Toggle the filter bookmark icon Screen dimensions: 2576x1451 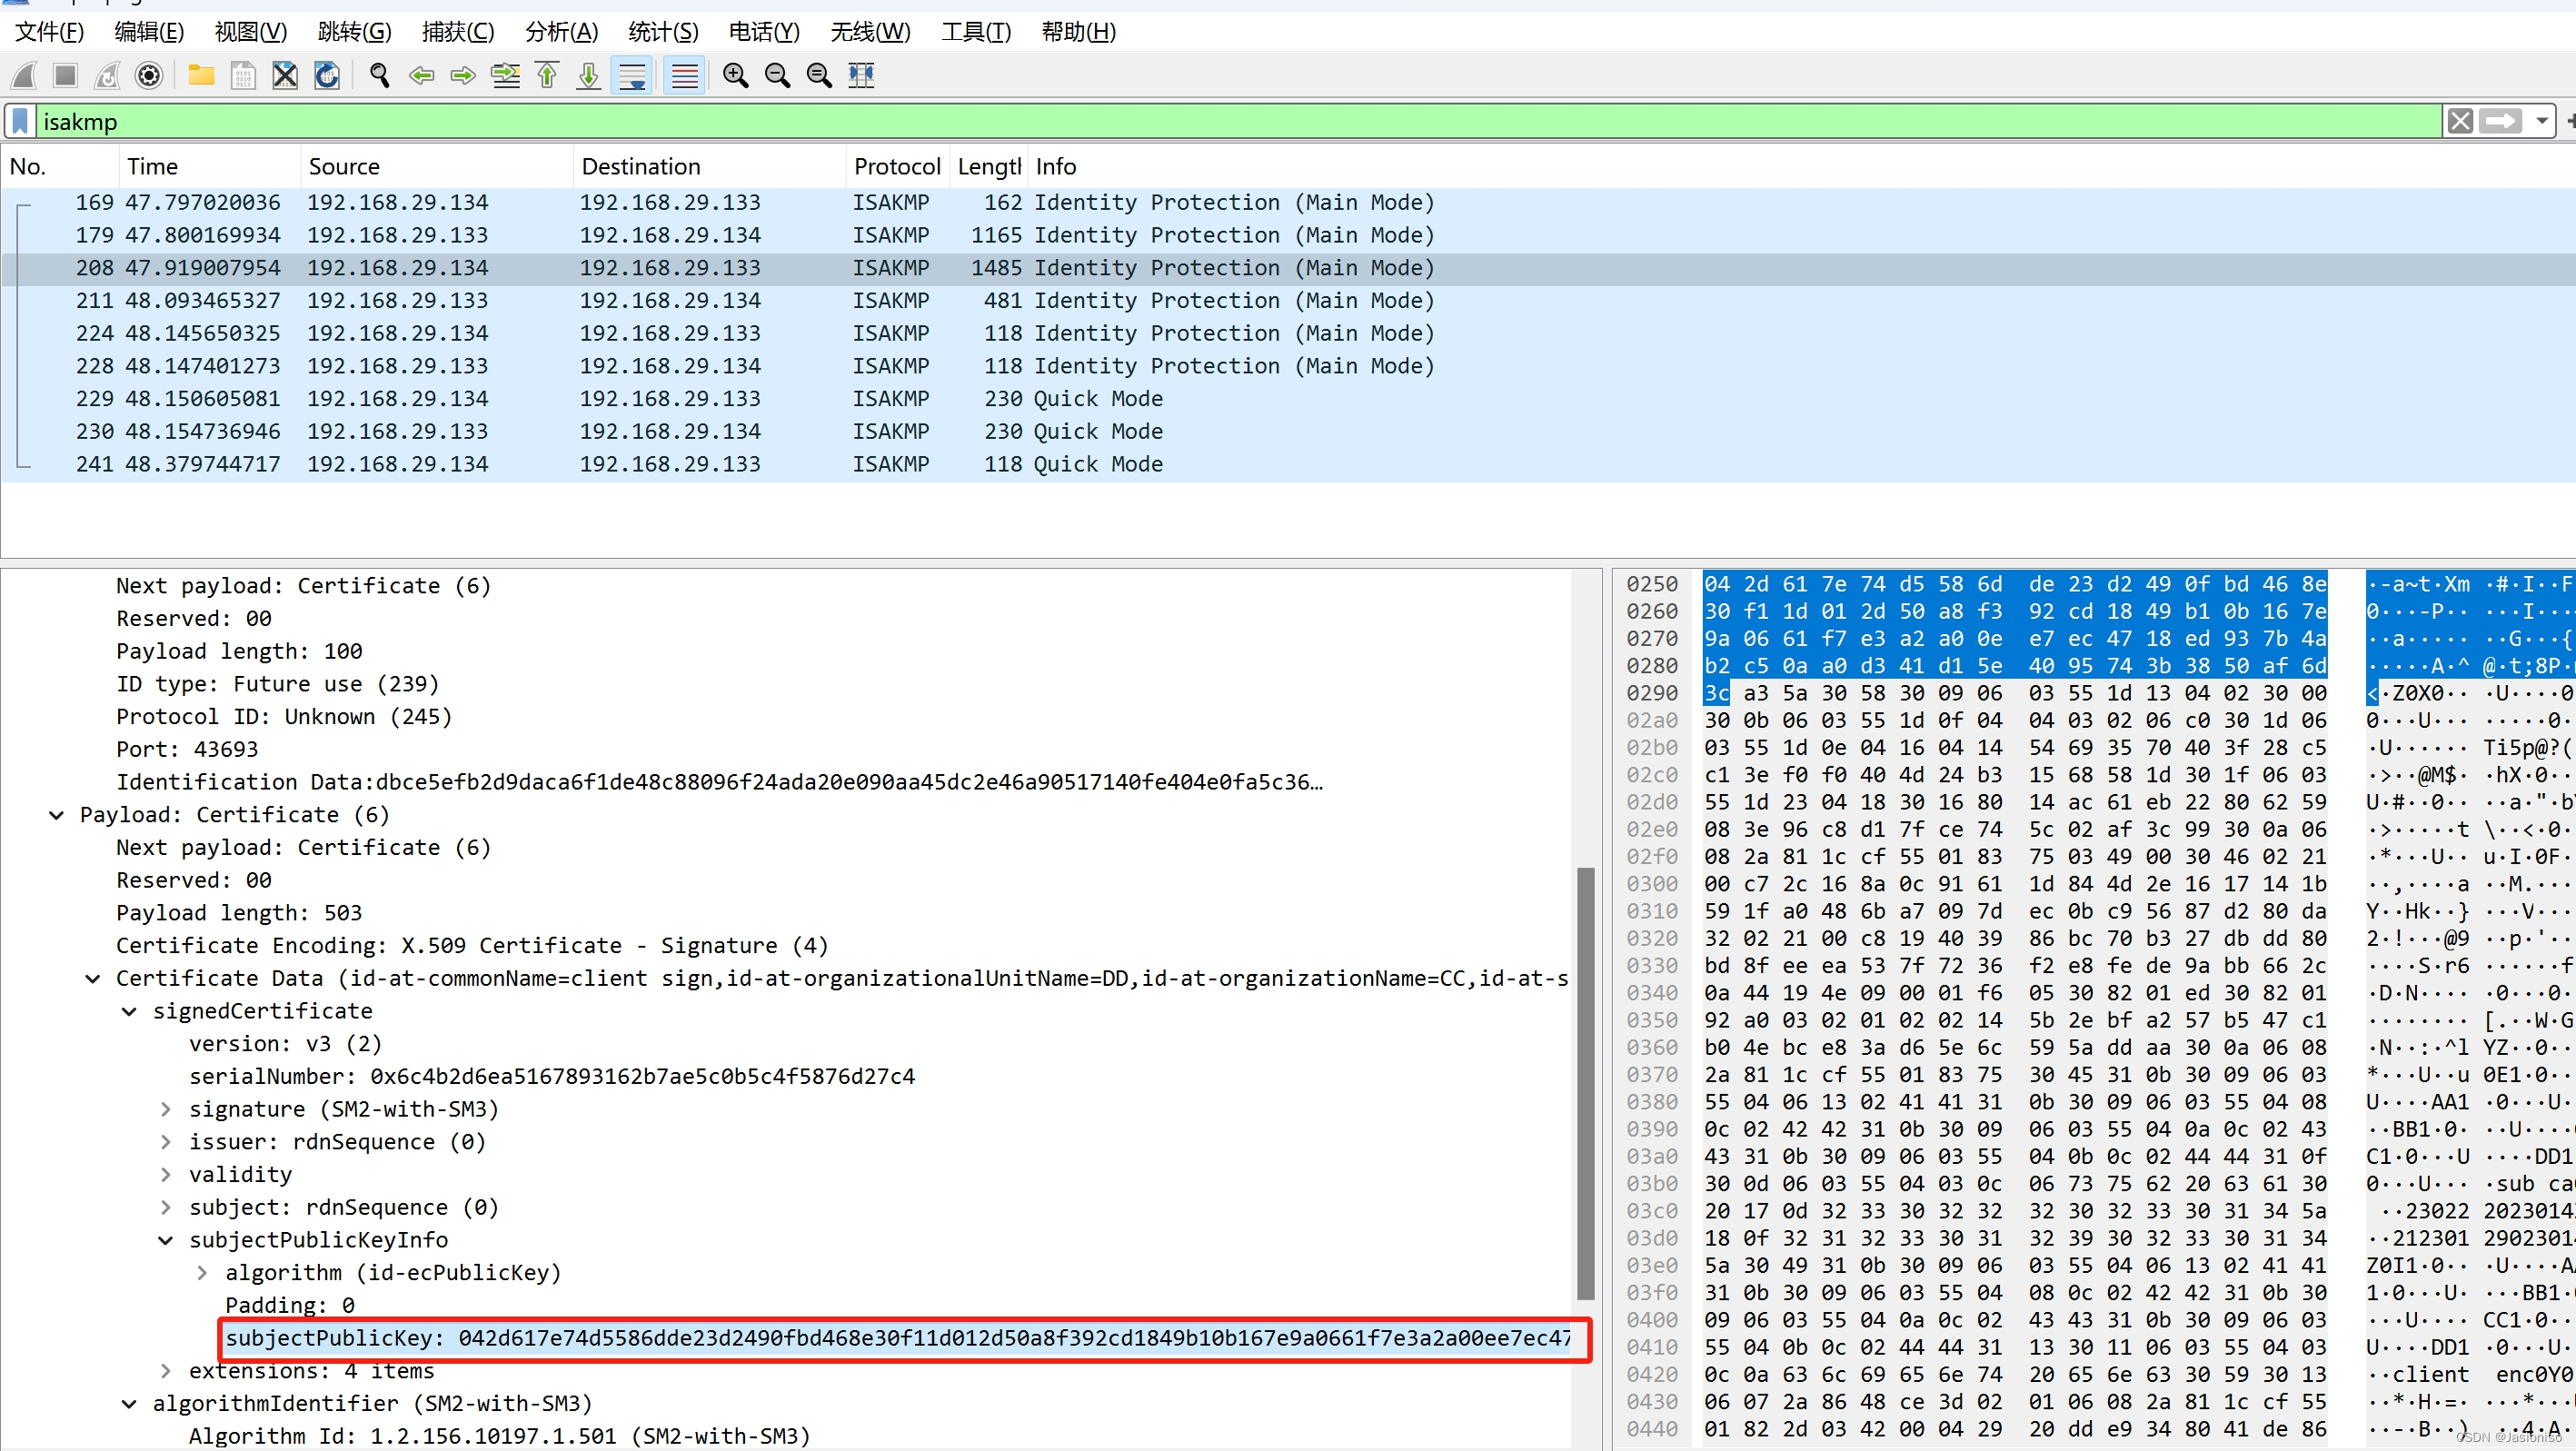coord(20,122)
